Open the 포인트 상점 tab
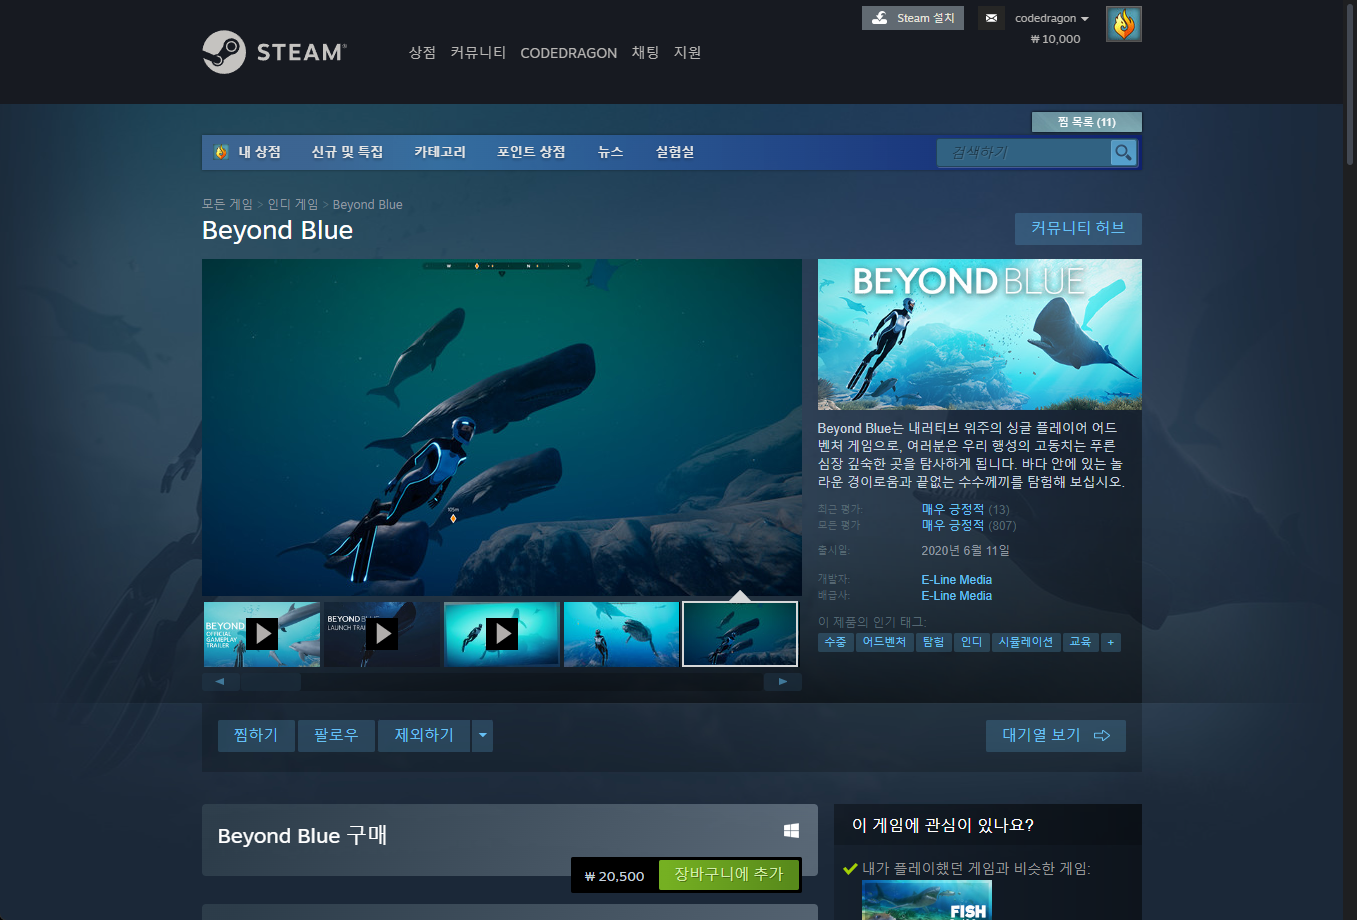Viewport: 1357px width, 920px height. tap(531, 152)
